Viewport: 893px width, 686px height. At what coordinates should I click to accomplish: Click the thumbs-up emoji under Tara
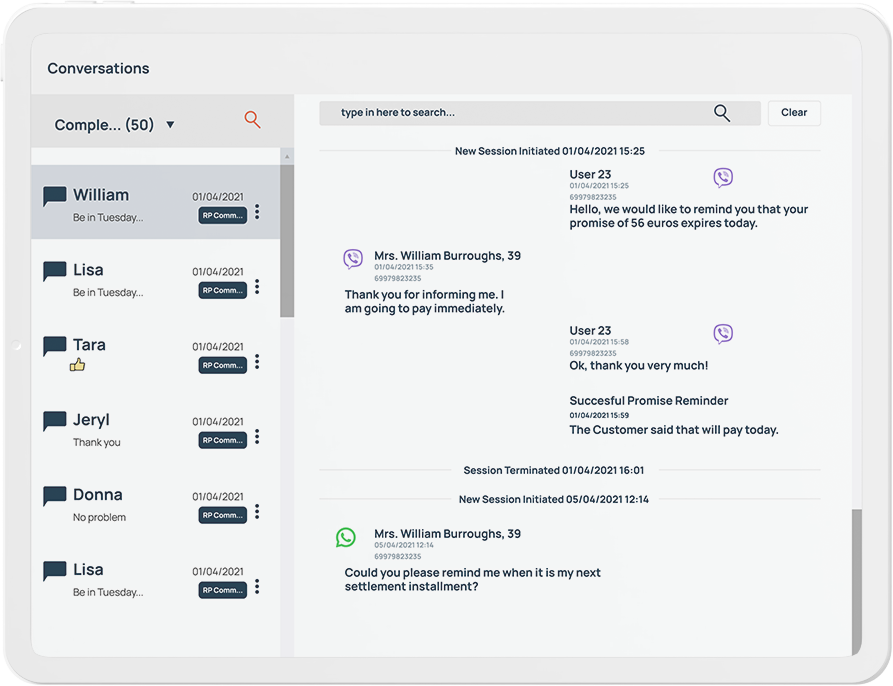point(77,365)
